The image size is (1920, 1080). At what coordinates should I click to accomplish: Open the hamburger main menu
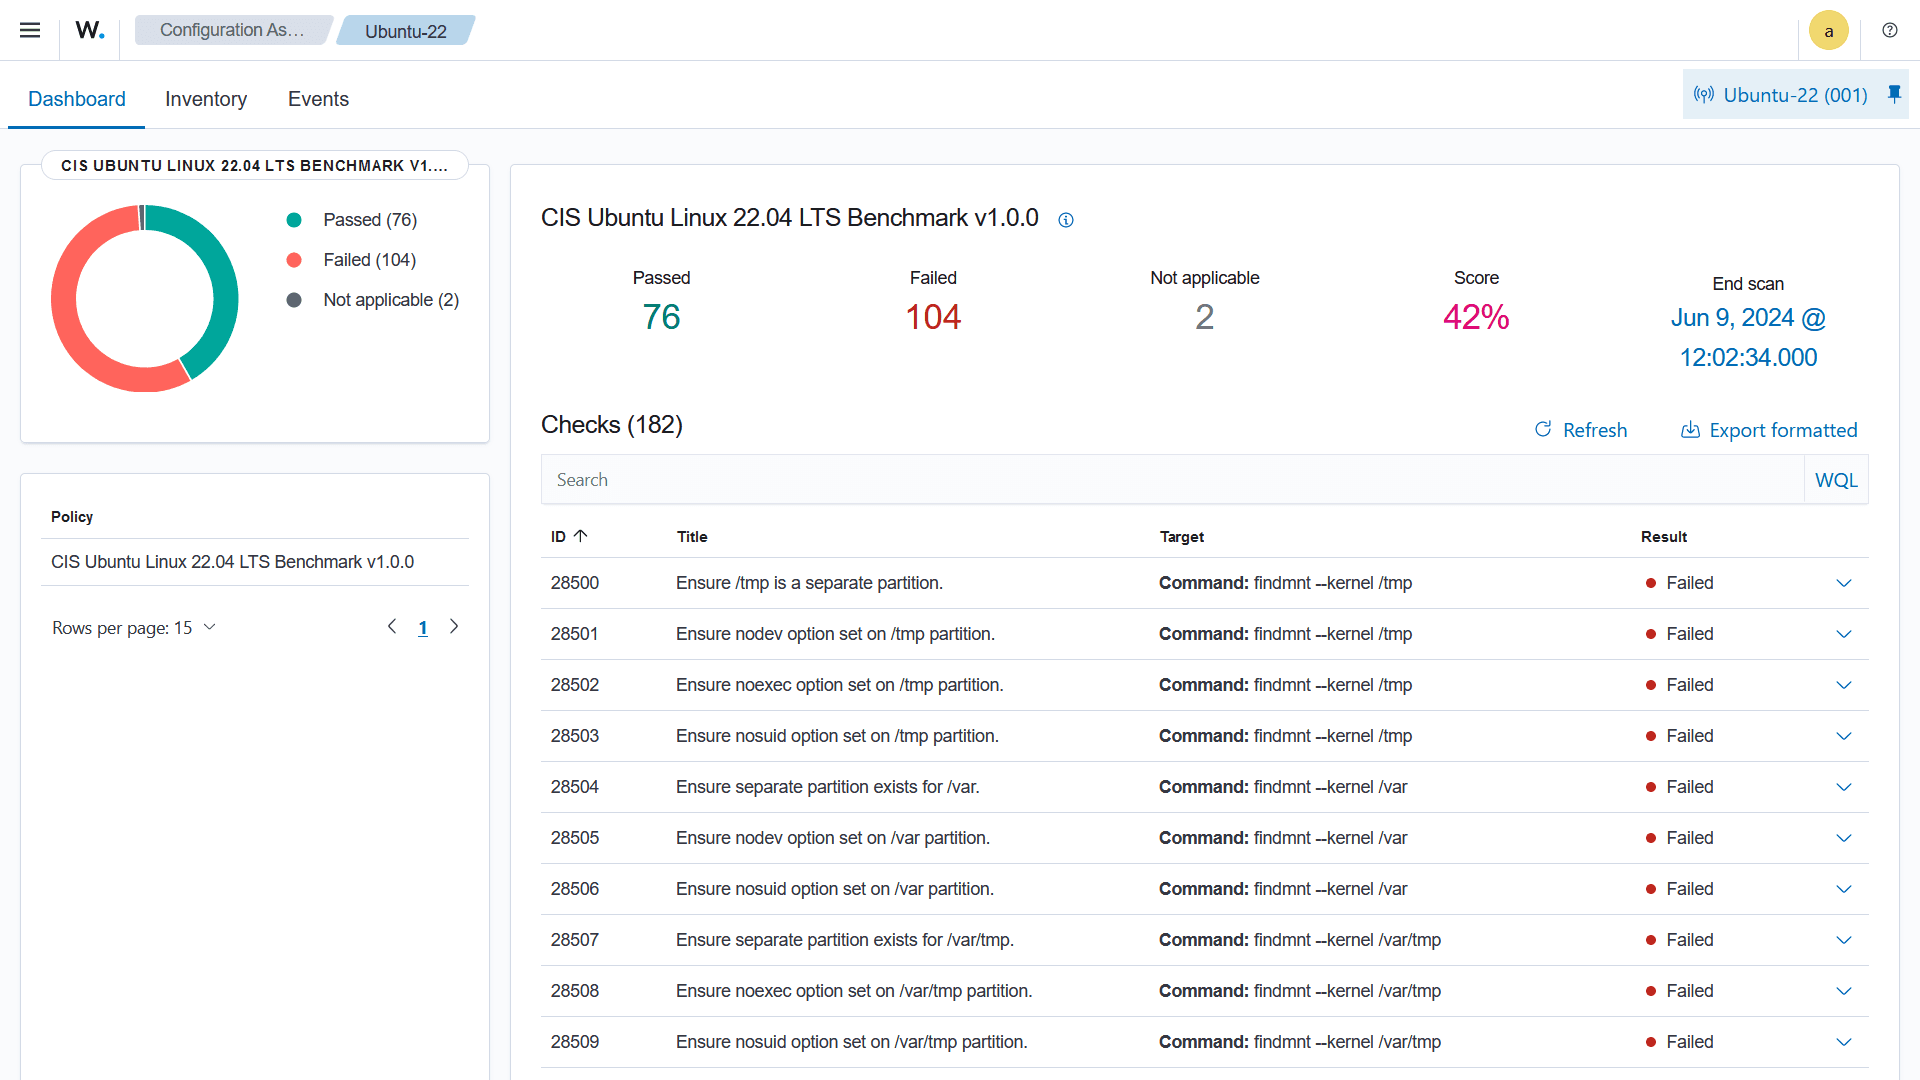pos(30,30)
